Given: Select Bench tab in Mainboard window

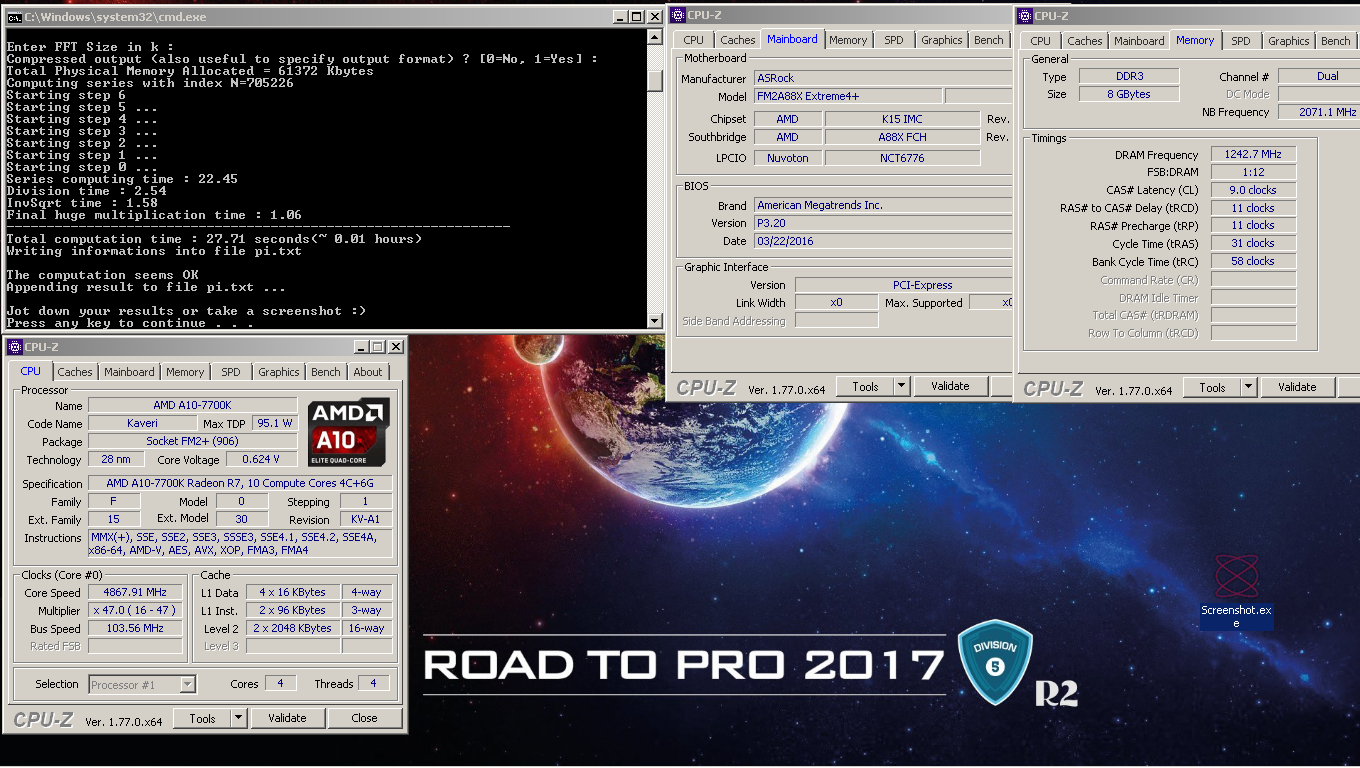Looking at the screenshot, I should pyautogui.click(x=989, y=40).
